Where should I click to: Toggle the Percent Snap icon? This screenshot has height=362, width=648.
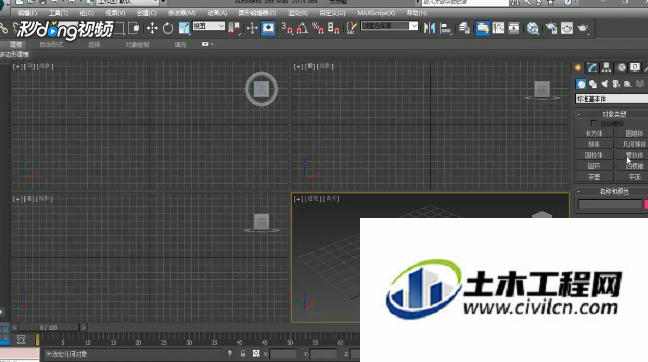coord(318,28)
